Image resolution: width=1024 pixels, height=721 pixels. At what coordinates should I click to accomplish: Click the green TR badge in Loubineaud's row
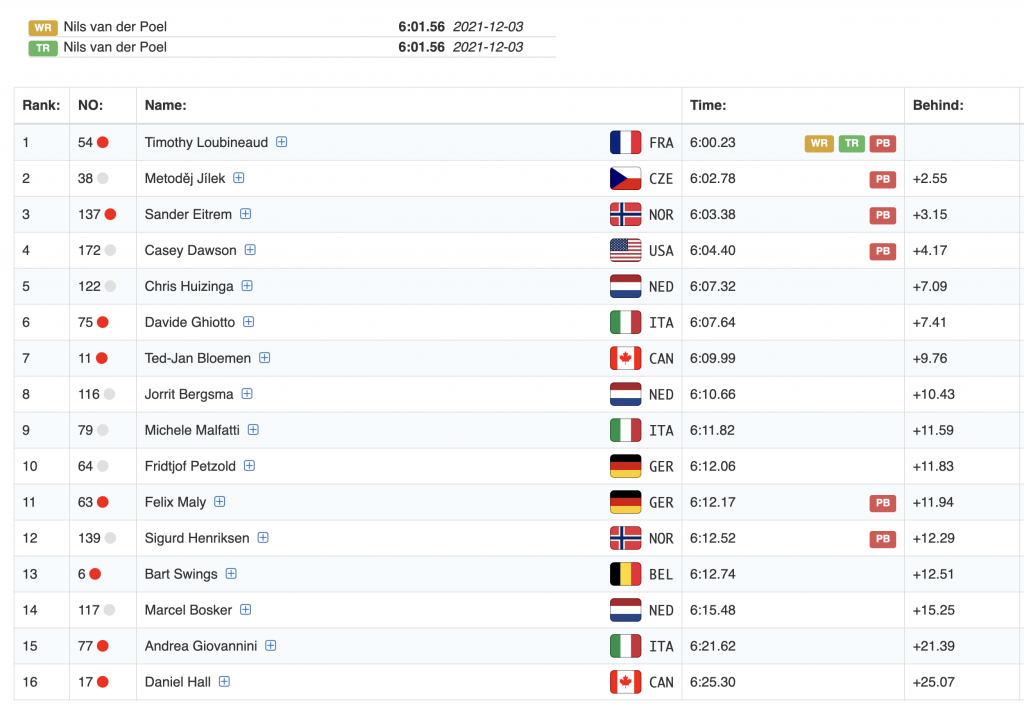[x=852, y=143]
